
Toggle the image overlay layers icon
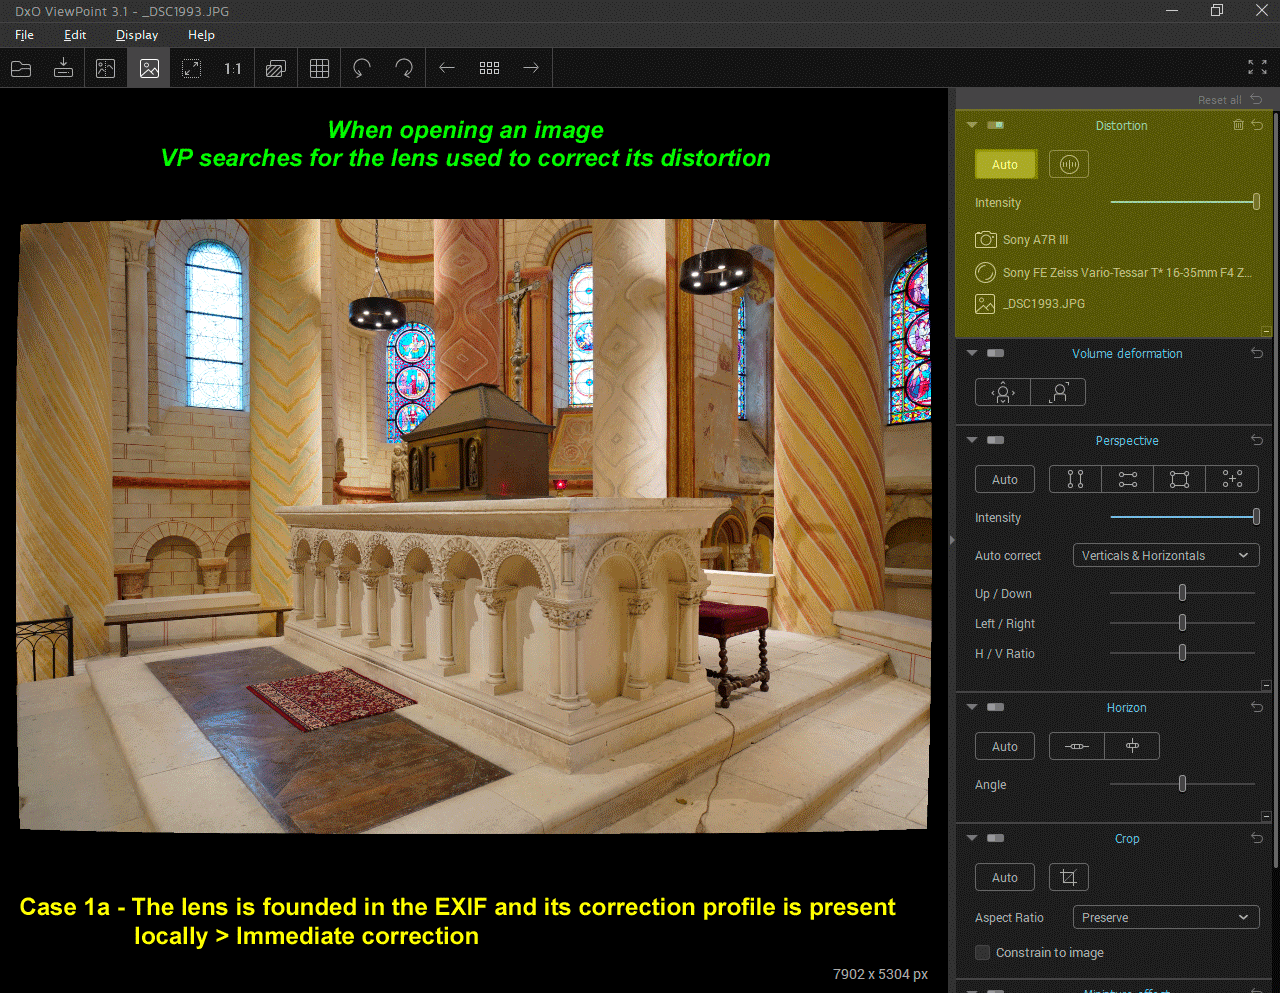[x=276, y=68]
